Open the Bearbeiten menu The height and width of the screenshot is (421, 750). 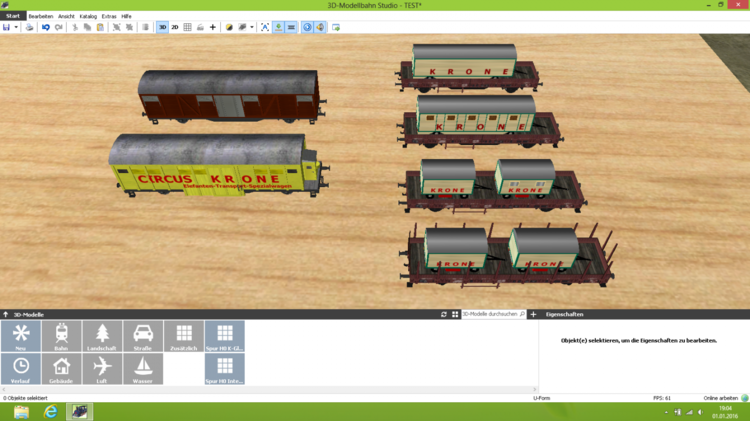pyautogui.click(x=40, y=16)
